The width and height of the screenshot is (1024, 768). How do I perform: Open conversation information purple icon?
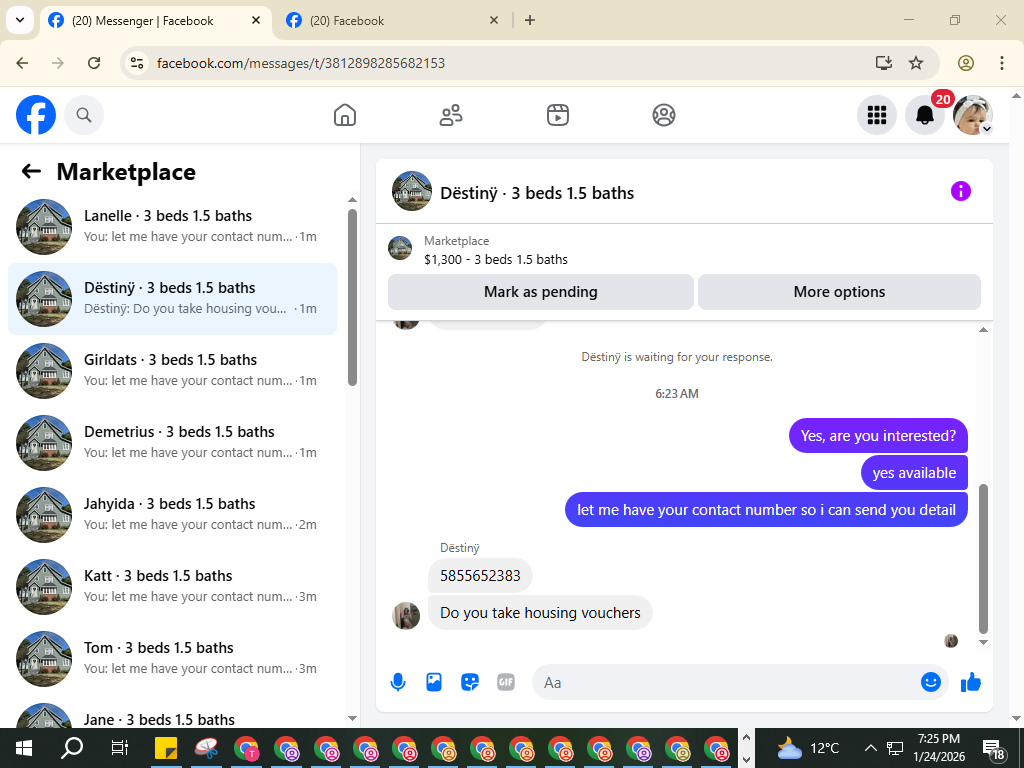pos(961,191)
